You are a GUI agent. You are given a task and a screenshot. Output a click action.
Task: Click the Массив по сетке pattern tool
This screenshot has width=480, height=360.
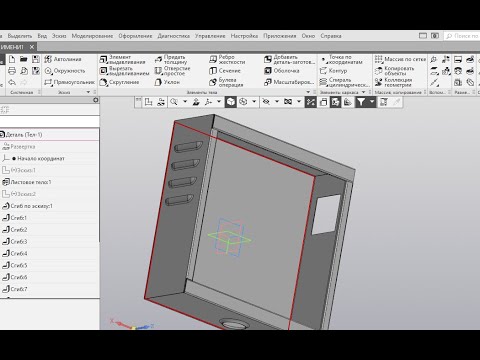(x=400, y=59)
